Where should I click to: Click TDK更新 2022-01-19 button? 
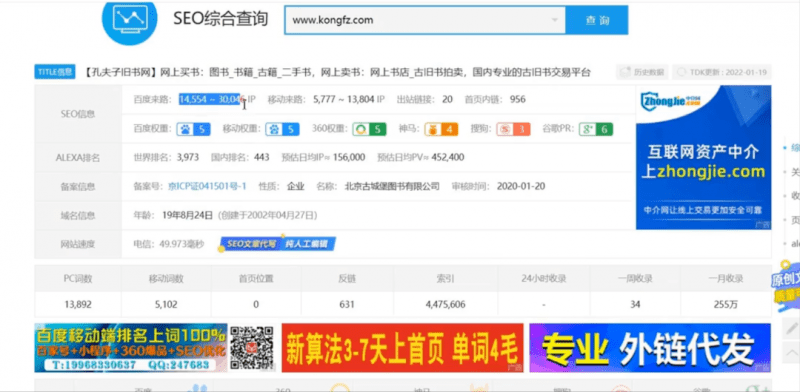[x=722, y=72]
